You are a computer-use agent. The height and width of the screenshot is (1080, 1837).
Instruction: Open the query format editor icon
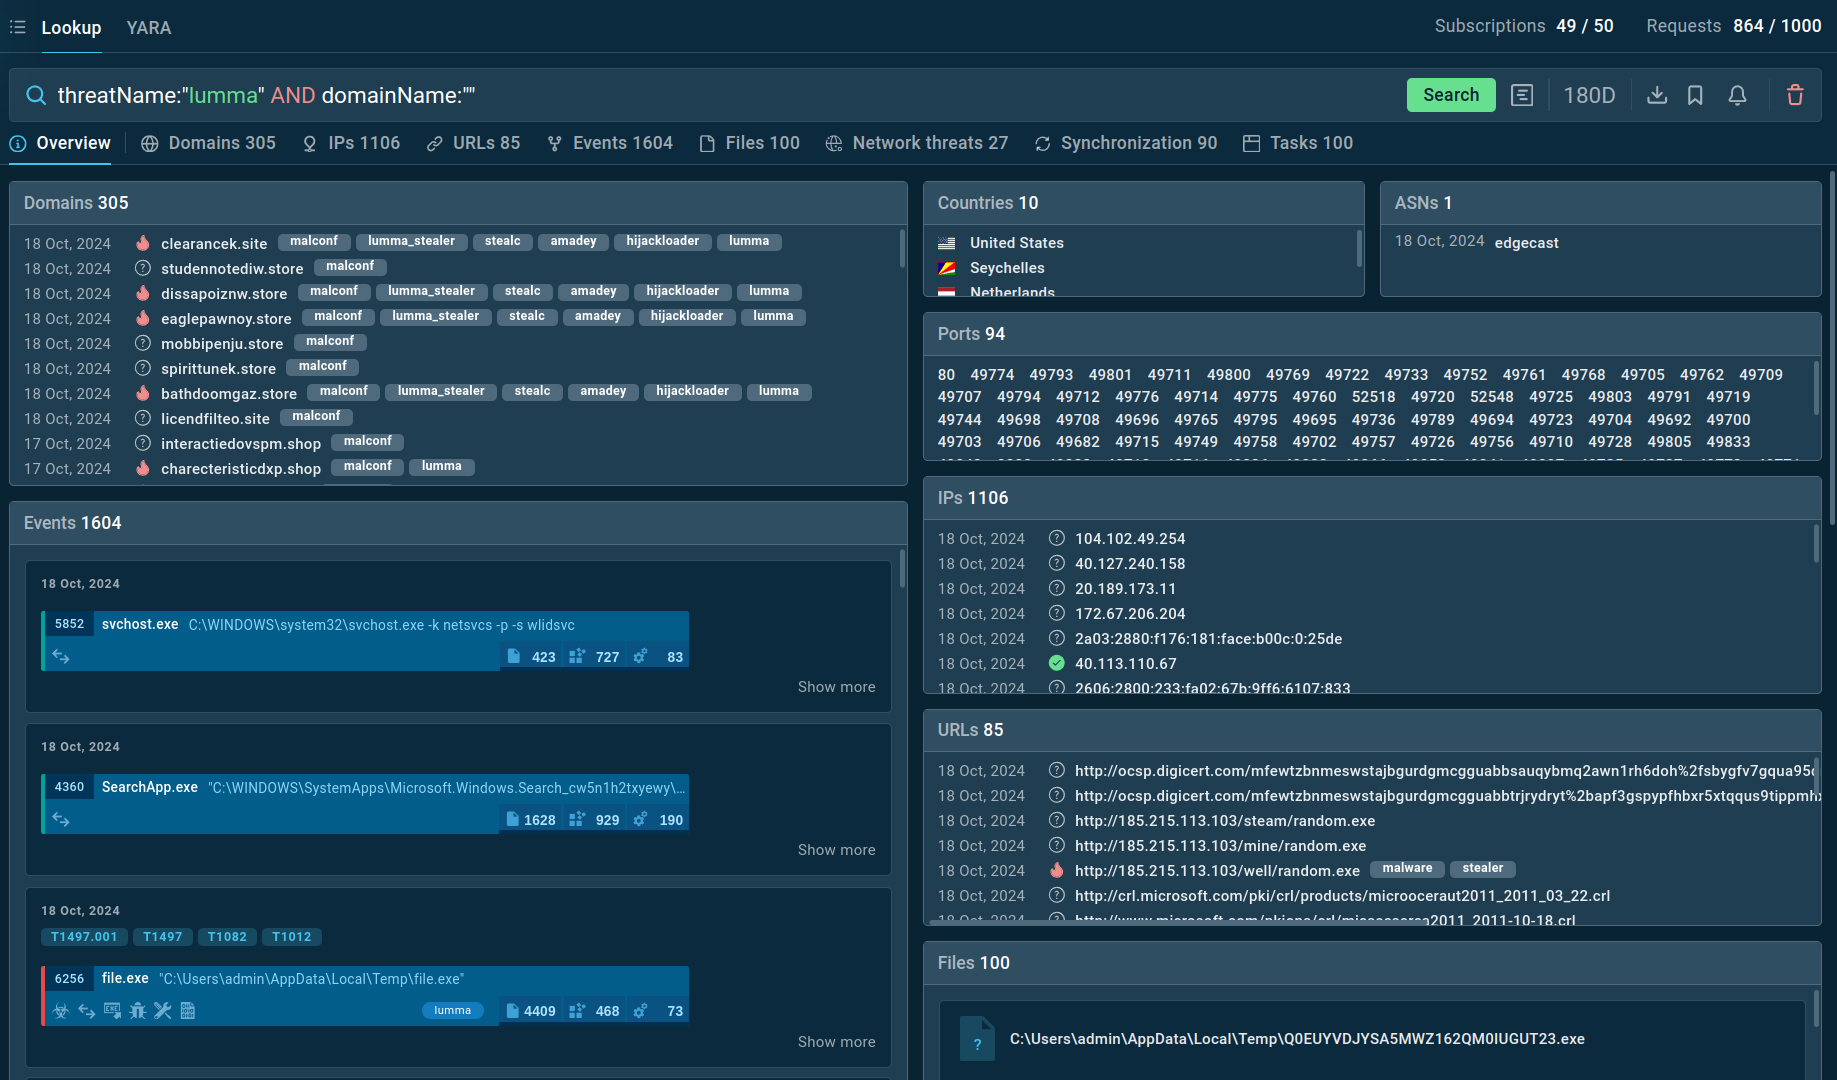pos(1522,95)
